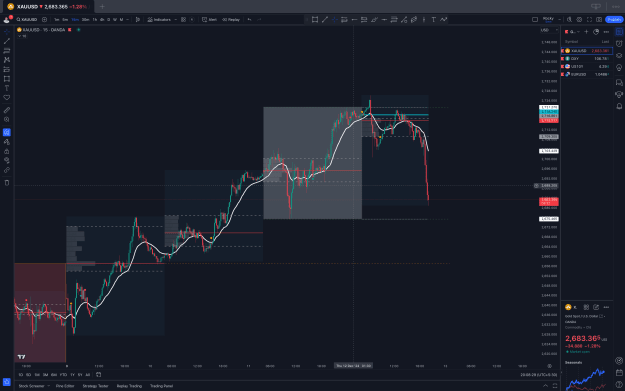Collapse the indicator legend chevron under XAUUSD title
This screenshot has width=625, height=391.
click(x=19, y=36)
